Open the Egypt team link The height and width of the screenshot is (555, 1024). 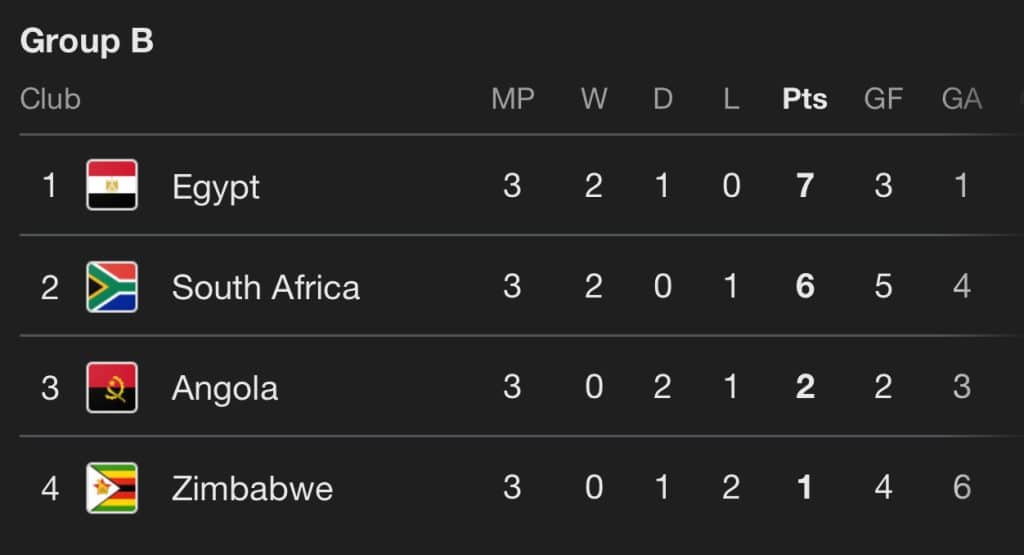point(216,187)
